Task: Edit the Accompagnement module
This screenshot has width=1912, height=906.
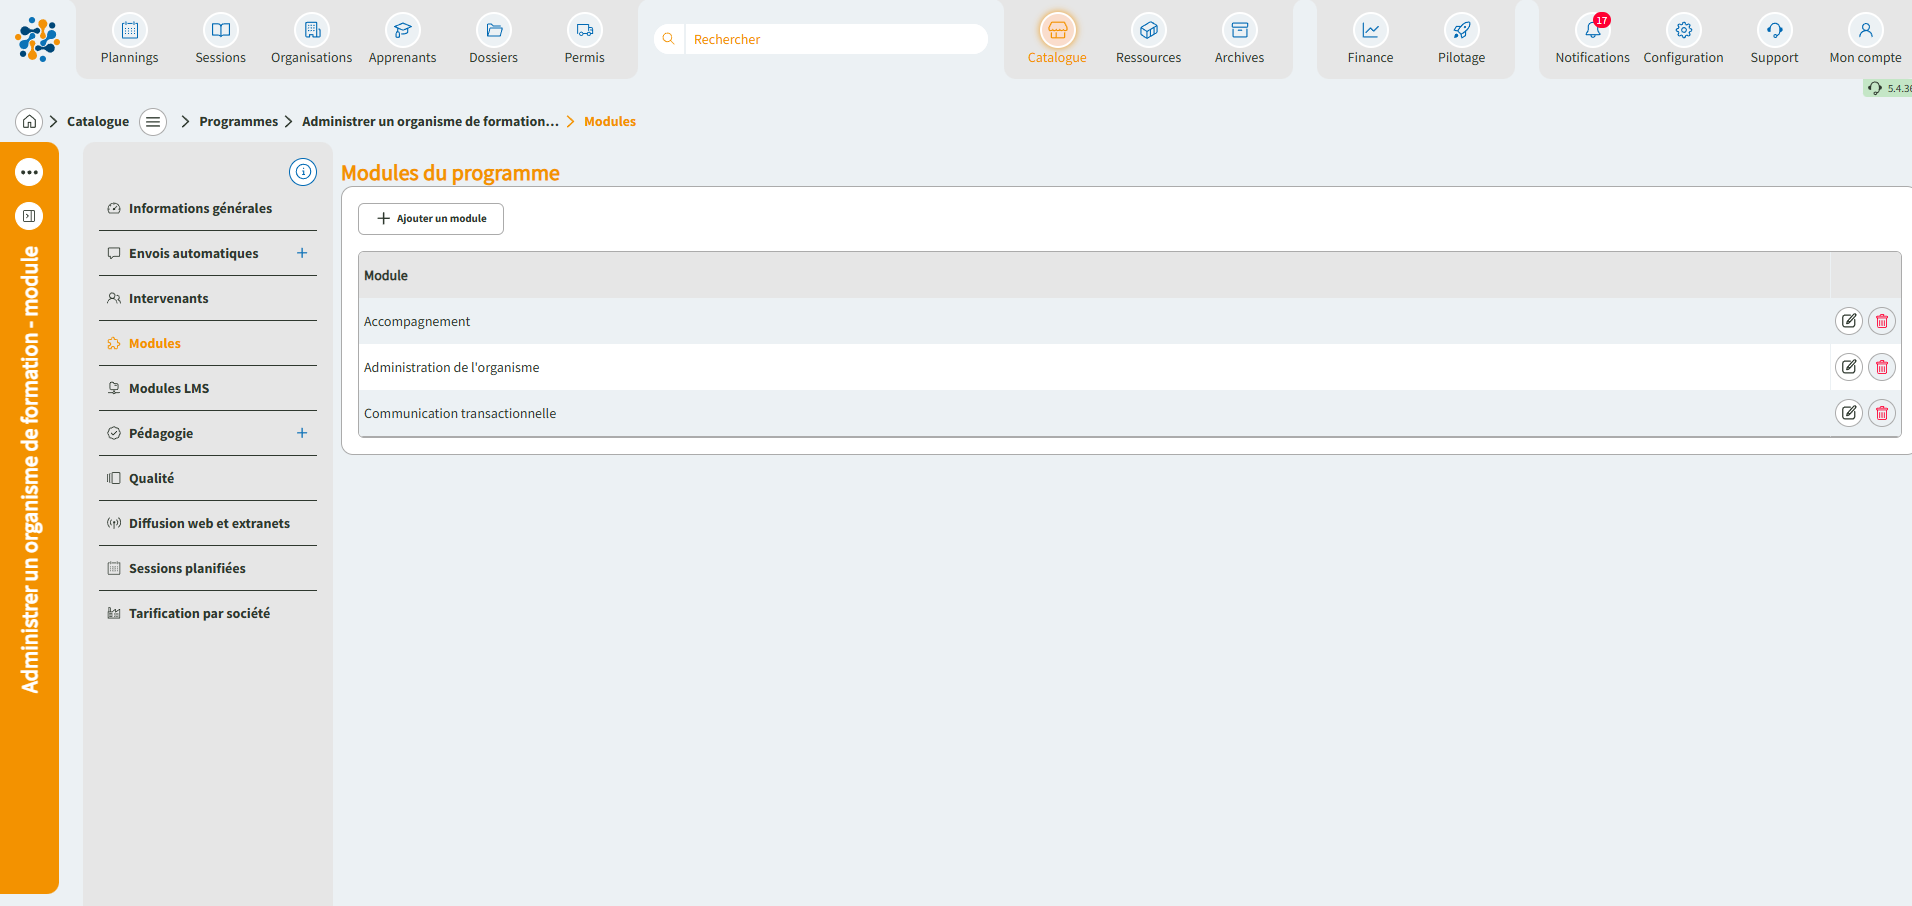Action: [x=1848, y=321]
